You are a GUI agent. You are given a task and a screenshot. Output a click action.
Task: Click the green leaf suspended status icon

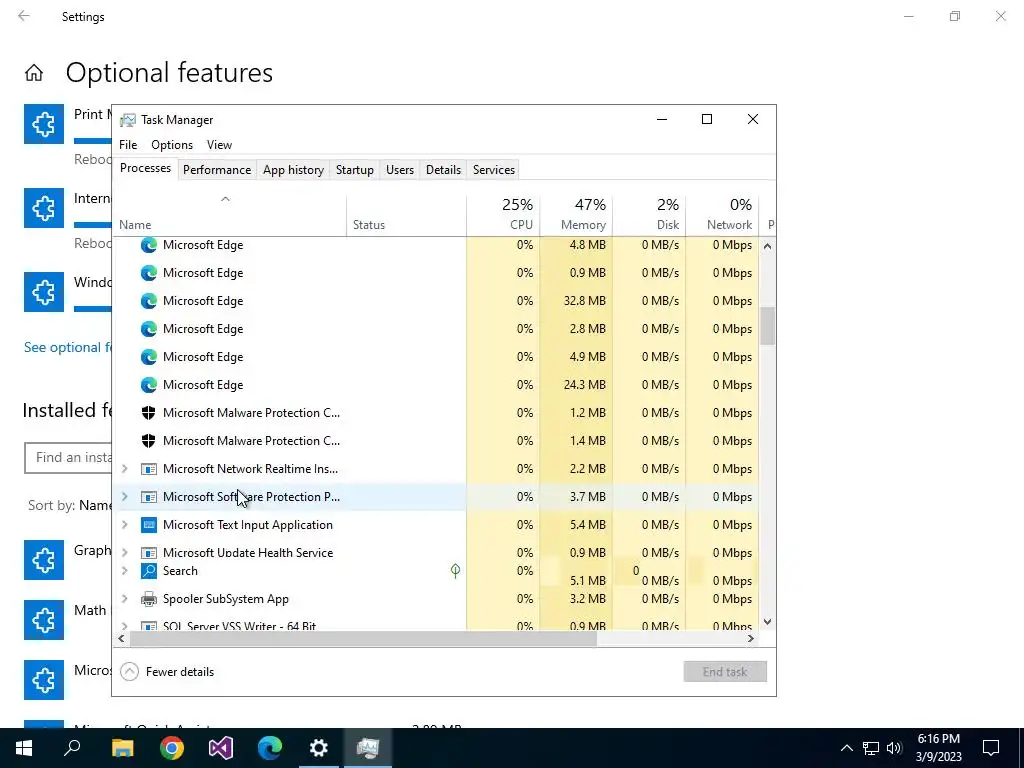455,571
